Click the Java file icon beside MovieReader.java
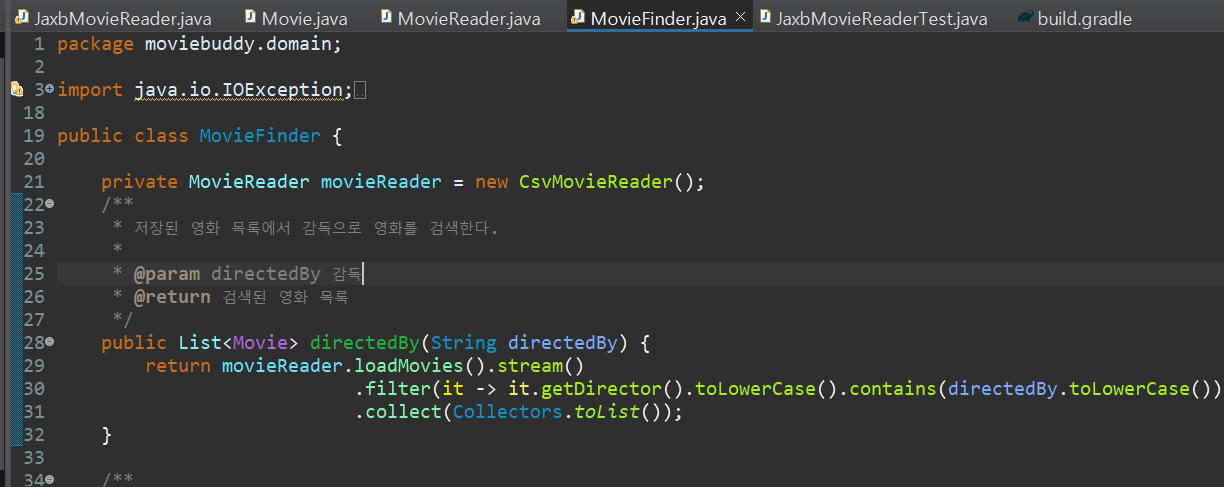Screen dimensions: 1224x487 tap(385, 18)
